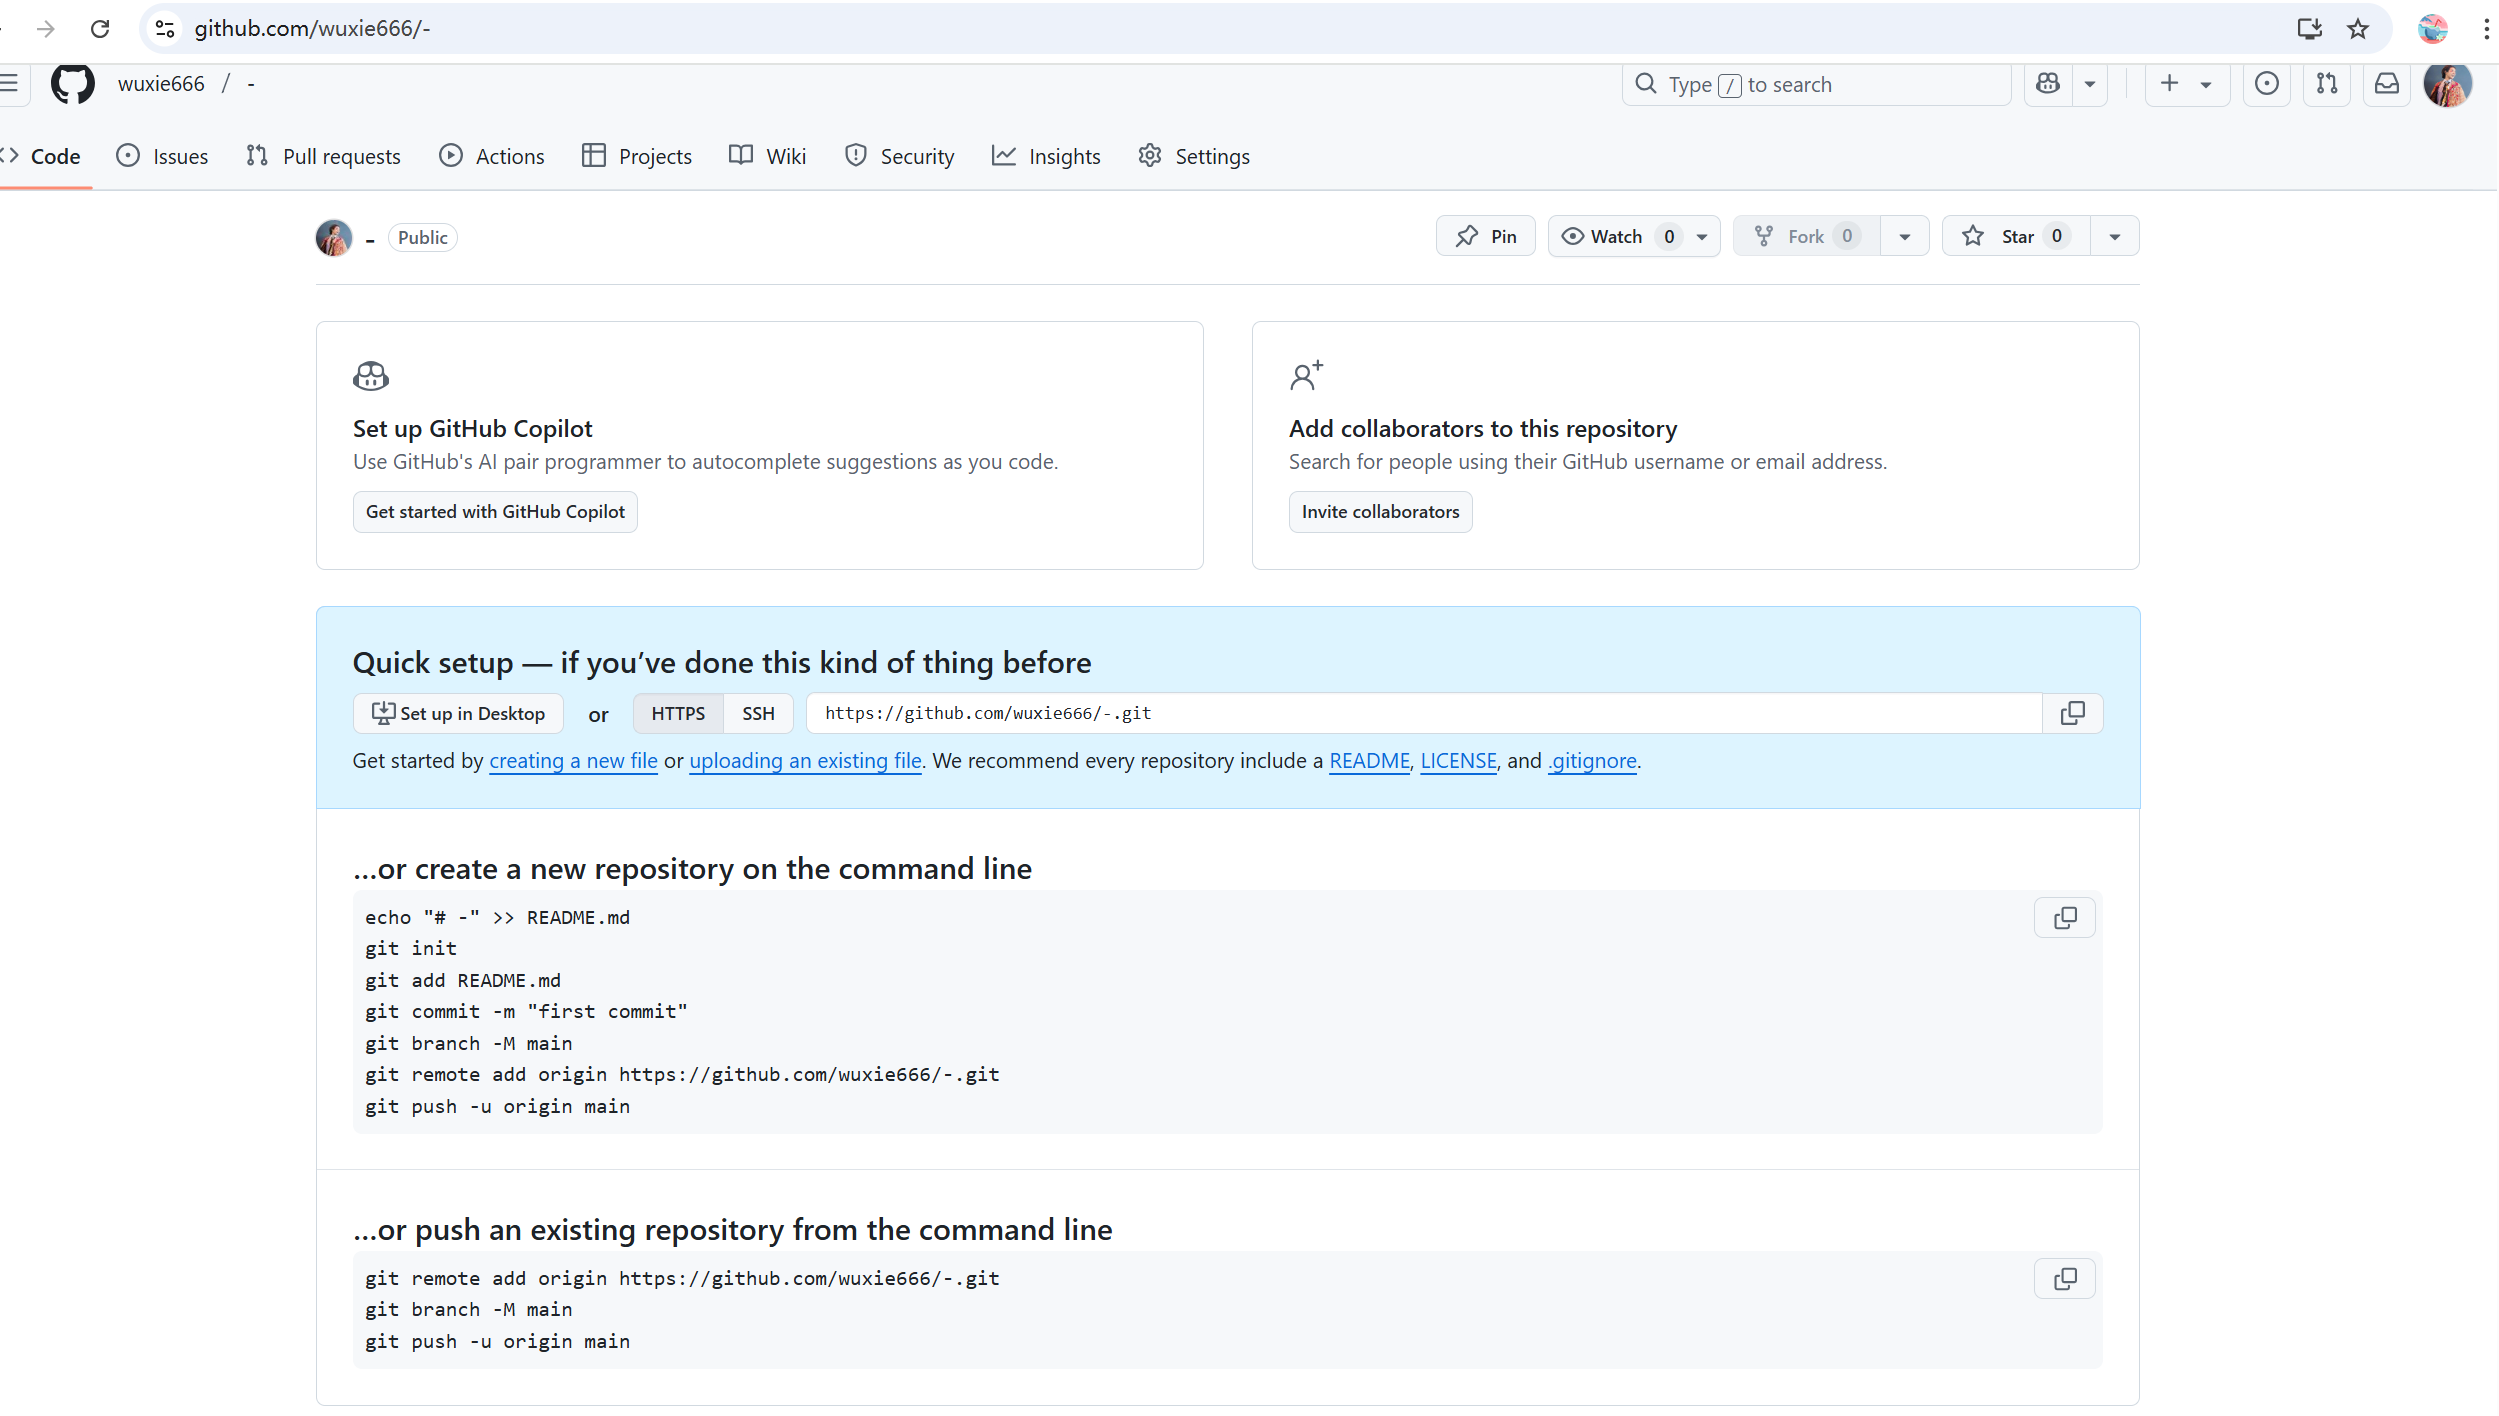Open the create new plus menu
The width and height of the screenshot is (2499, 1416).
[x=2186, y=84]
